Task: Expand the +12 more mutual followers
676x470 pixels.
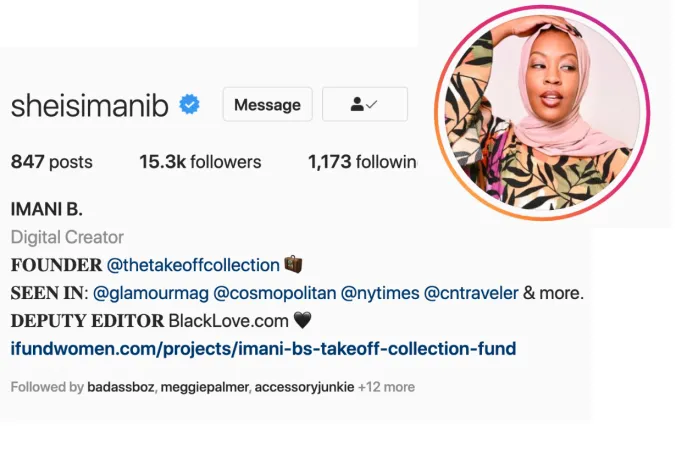Action: [x=386, y=387]
